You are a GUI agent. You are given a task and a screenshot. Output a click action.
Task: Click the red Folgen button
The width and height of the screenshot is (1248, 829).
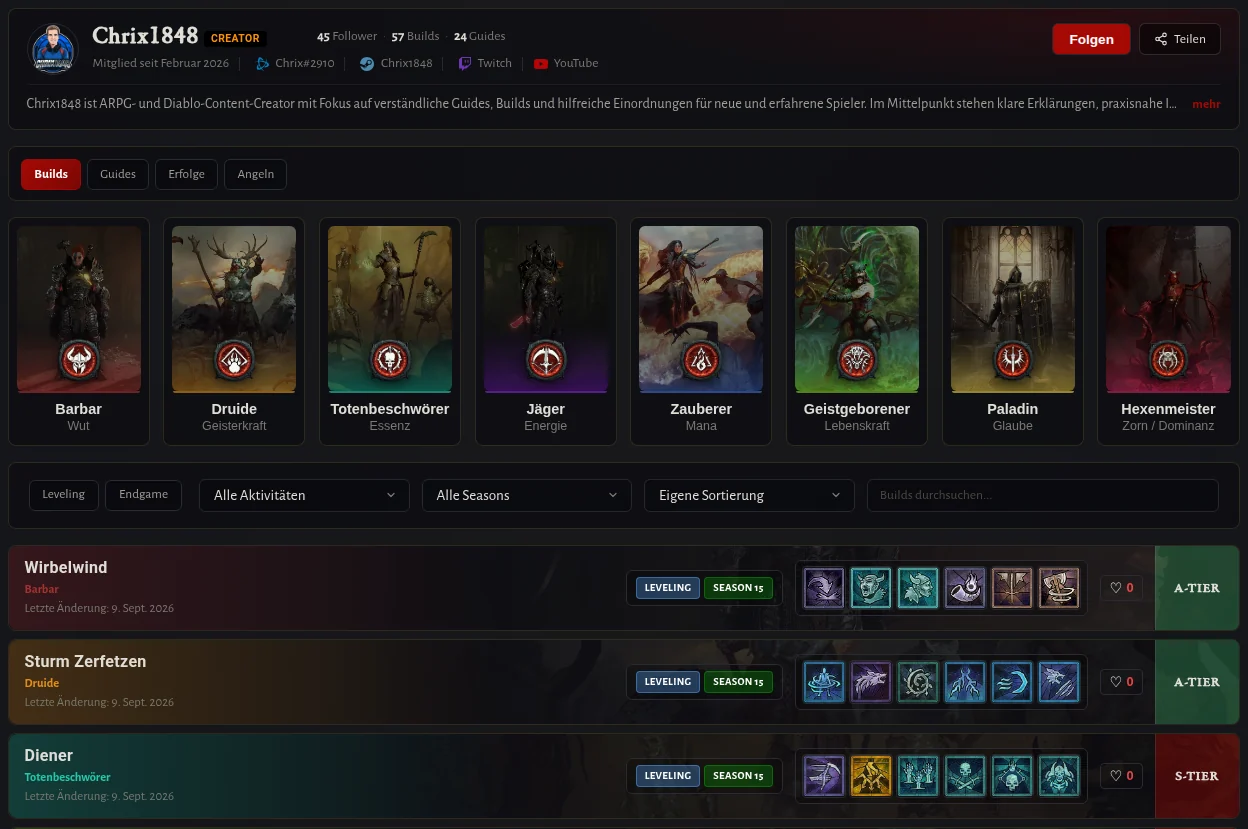tap(1091, 39)
